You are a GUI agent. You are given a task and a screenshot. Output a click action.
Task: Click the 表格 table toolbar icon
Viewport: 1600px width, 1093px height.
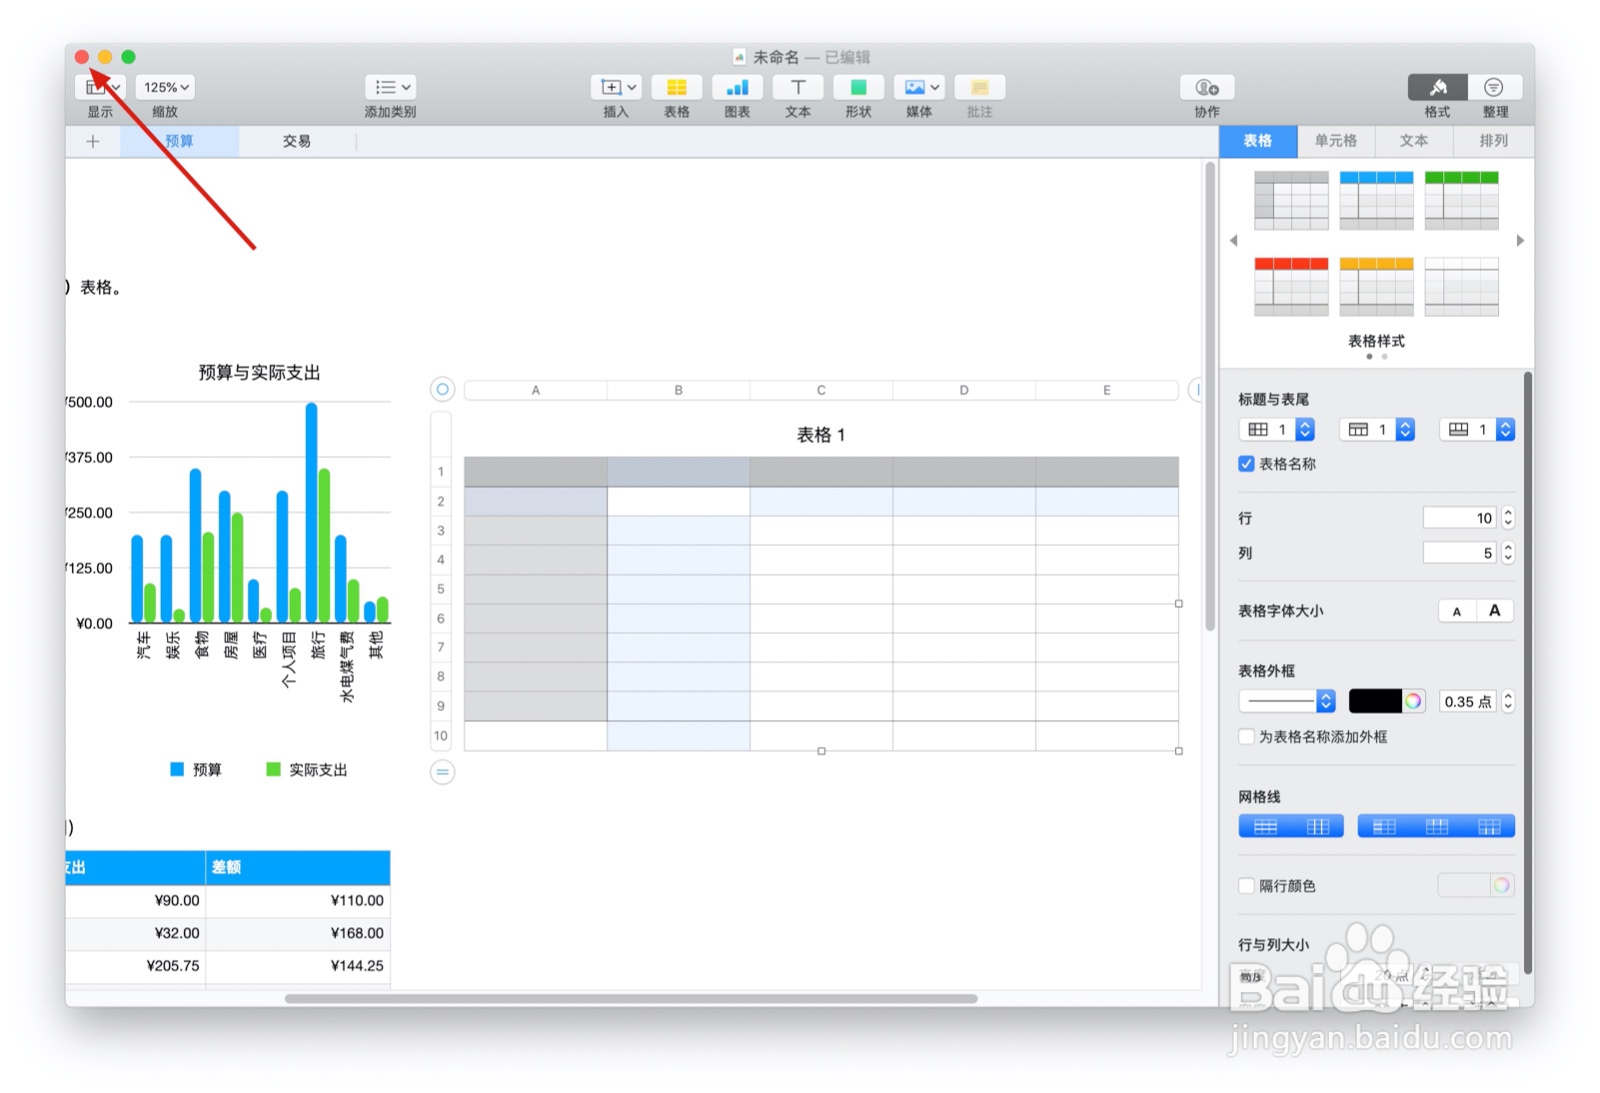click(x=677, y=87)
